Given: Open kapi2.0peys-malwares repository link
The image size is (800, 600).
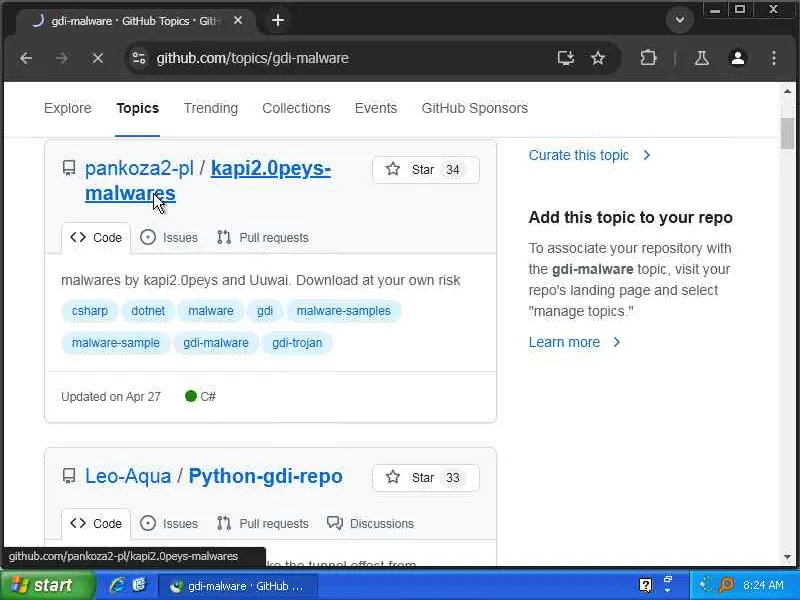Looking at the screenshot, I should pyautogui.click(x=208, y=181).
